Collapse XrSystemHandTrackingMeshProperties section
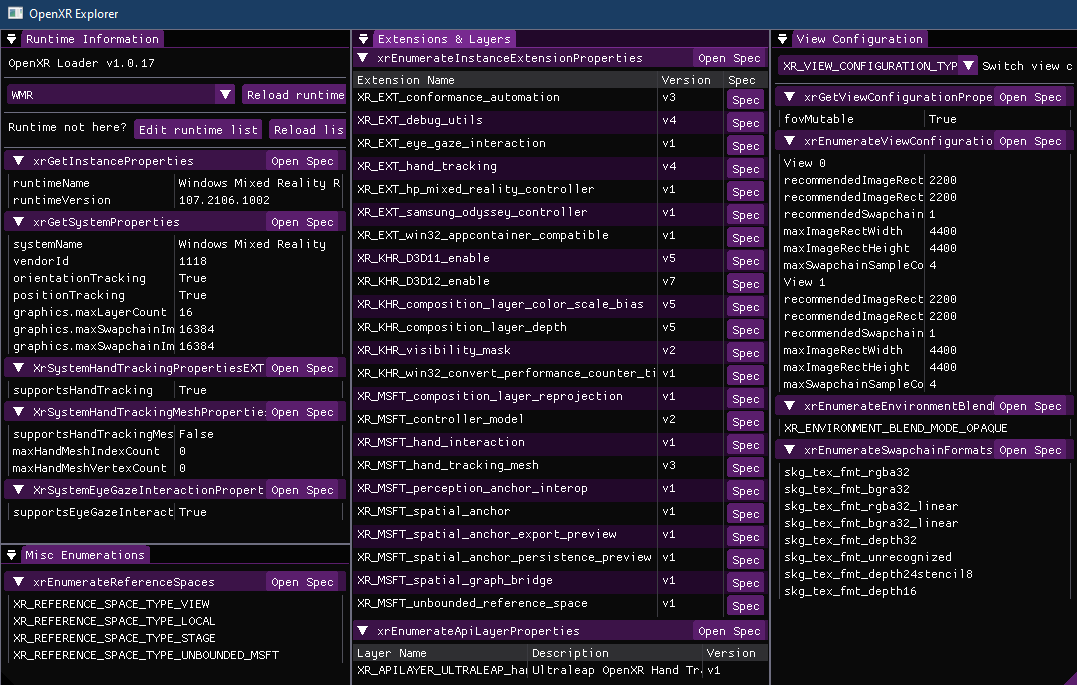Image resolution: width=1077 pixels, height=685 pixels. click(19, 412)
